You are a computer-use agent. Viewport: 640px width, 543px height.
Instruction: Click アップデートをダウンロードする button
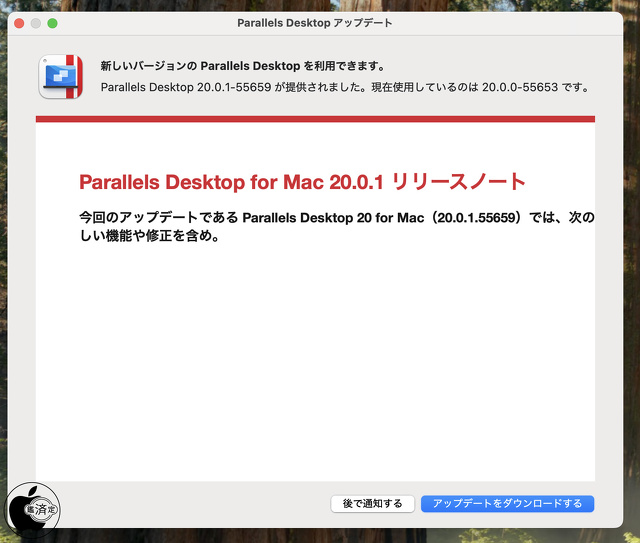pos(507,503)
